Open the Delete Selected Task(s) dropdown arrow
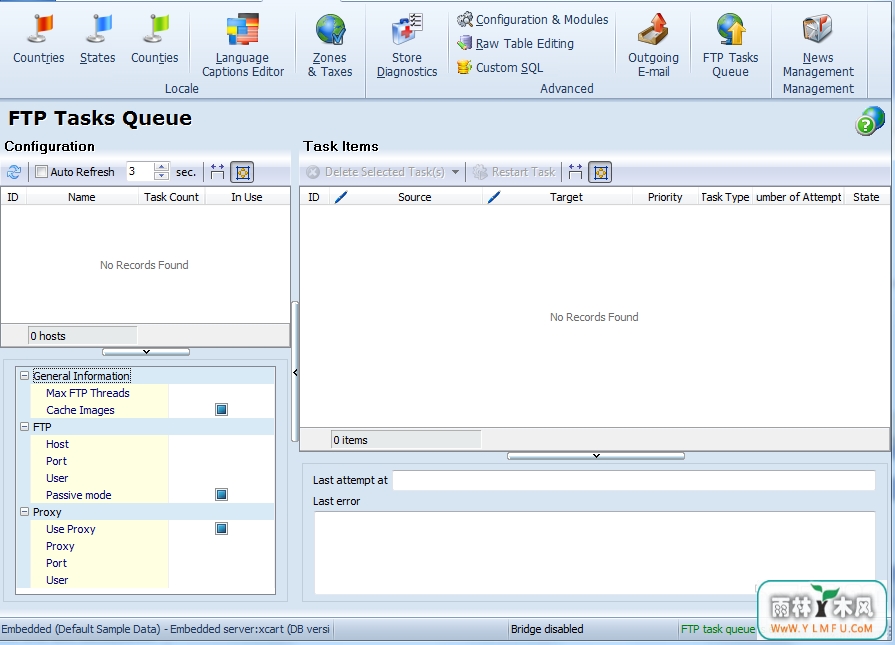Image resolution: width=895 pixels, height=645 pixels. pyautogui.click(x=455, y=172)
